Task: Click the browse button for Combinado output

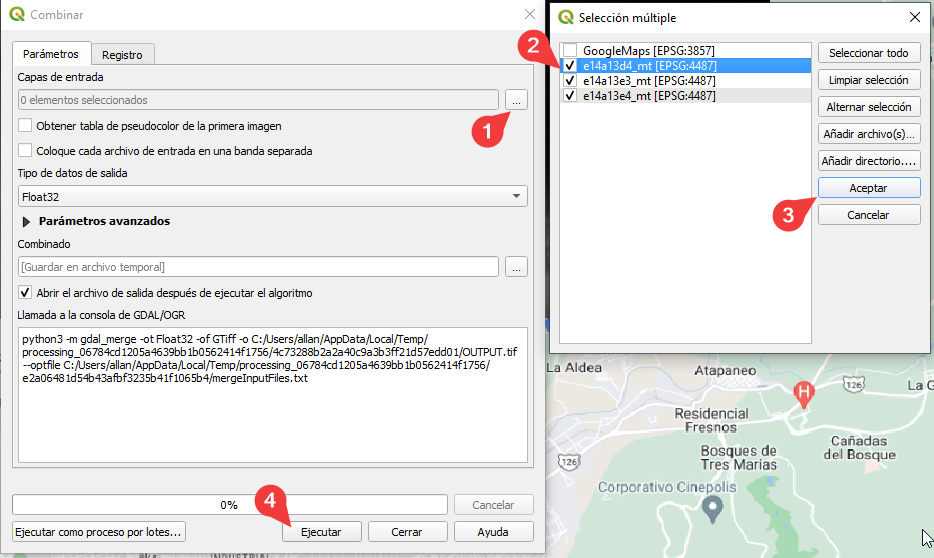Action: tap(515, 267)
